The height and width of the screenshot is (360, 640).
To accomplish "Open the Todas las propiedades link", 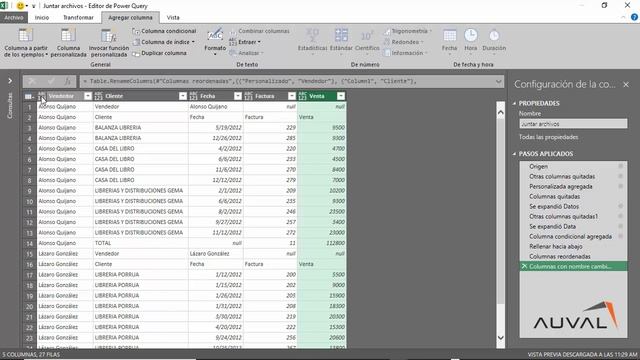I will coord(549,137).
